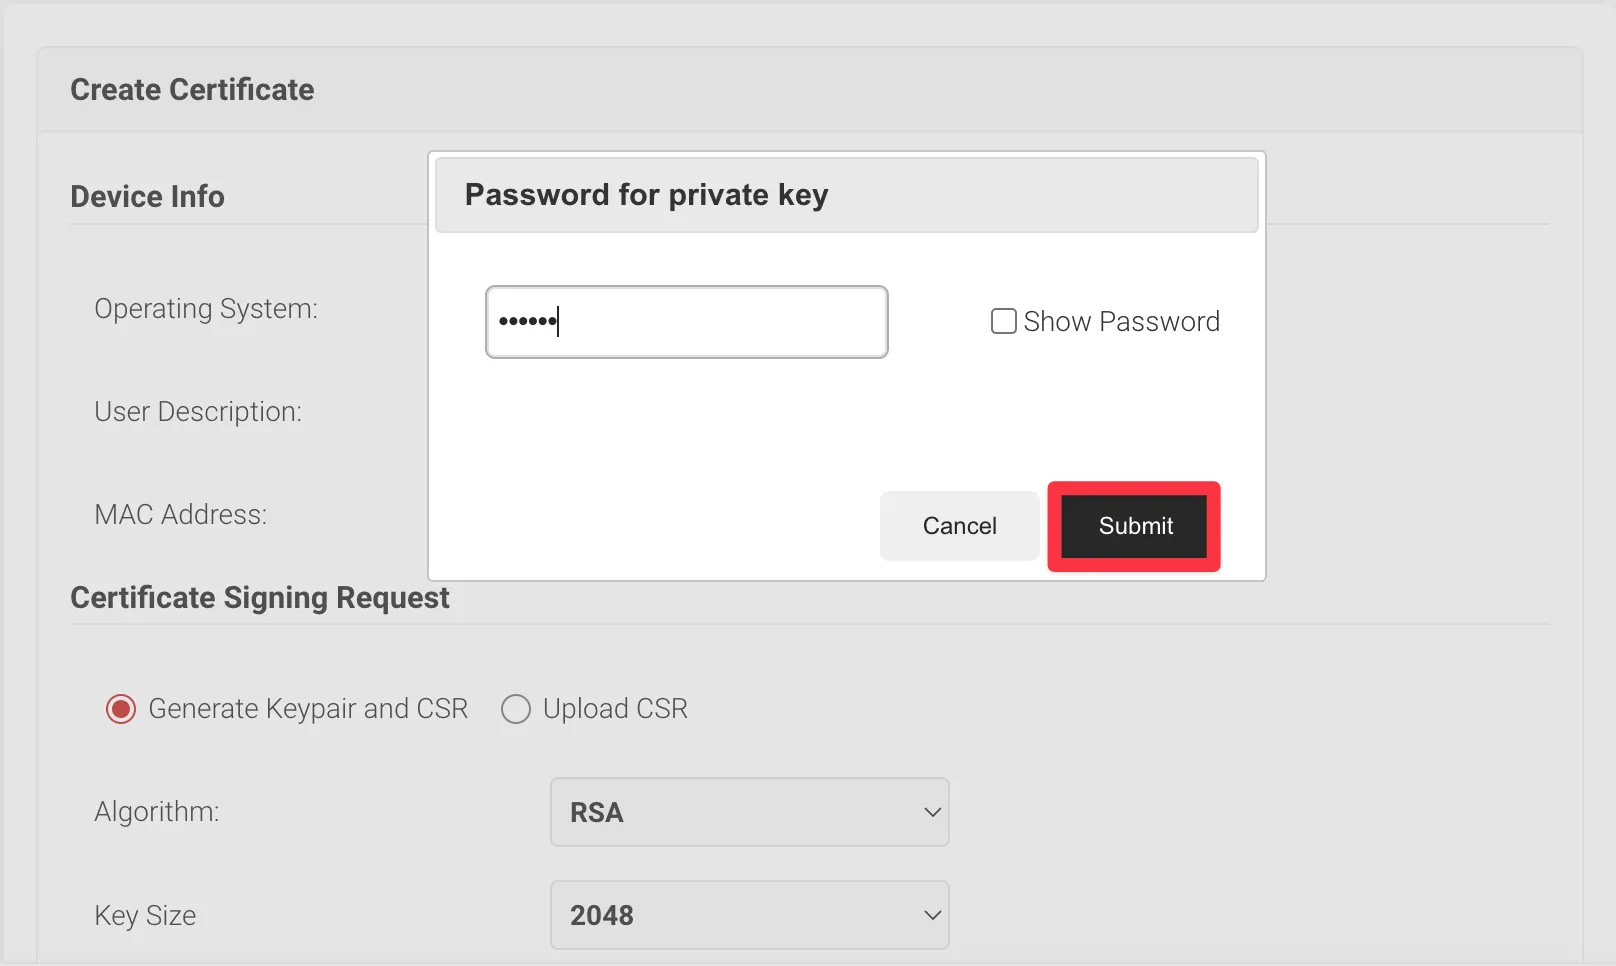Click the Create Certificate panel header

pos(192,90)
